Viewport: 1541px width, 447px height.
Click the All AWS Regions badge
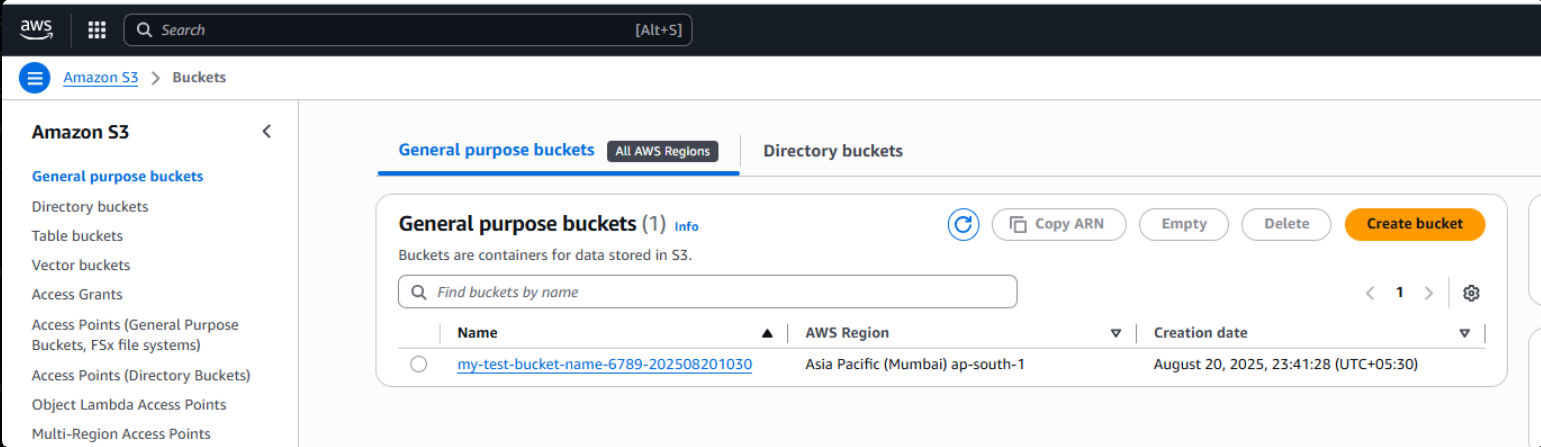(662, 151)
